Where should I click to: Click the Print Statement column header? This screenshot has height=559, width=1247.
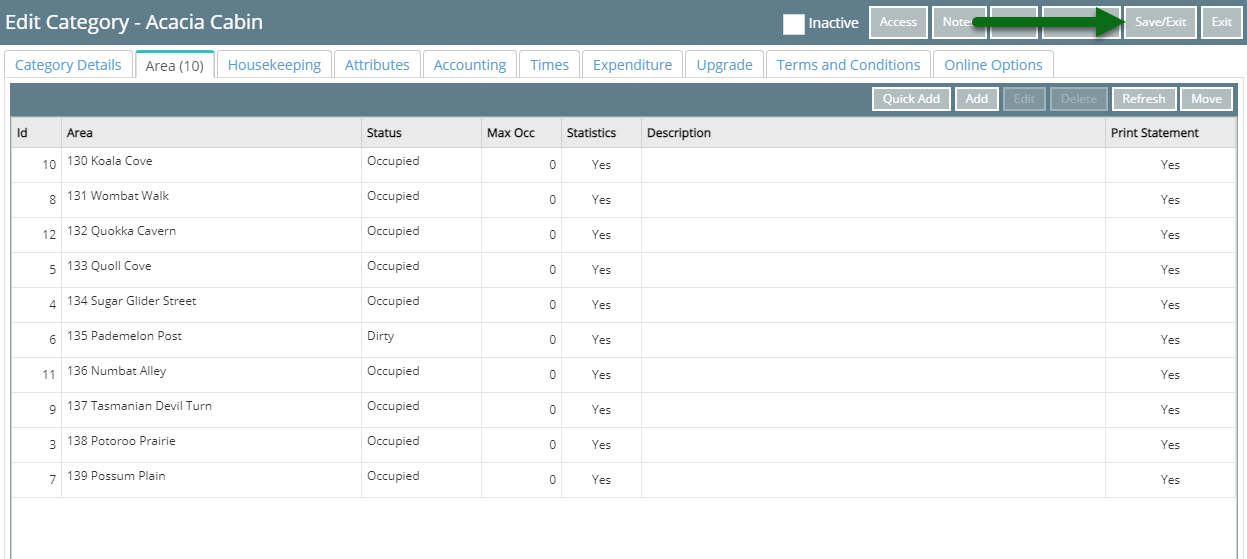pos(1170,133)
